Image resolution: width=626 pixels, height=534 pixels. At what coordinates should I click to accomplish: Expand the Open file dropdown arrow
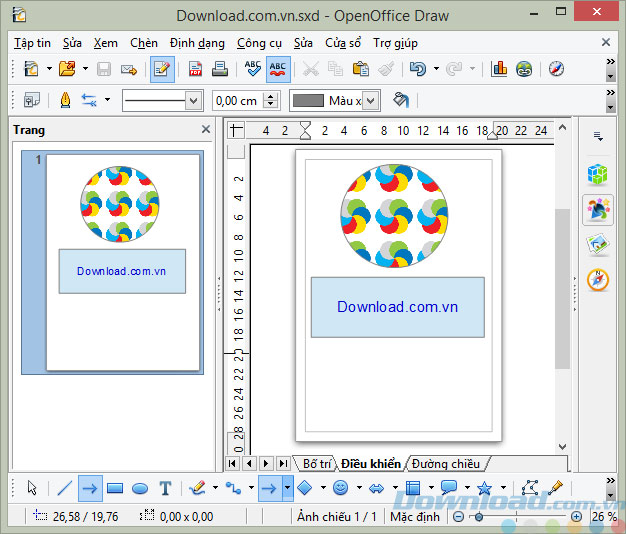pyautogui.click(x=85, y=69)
